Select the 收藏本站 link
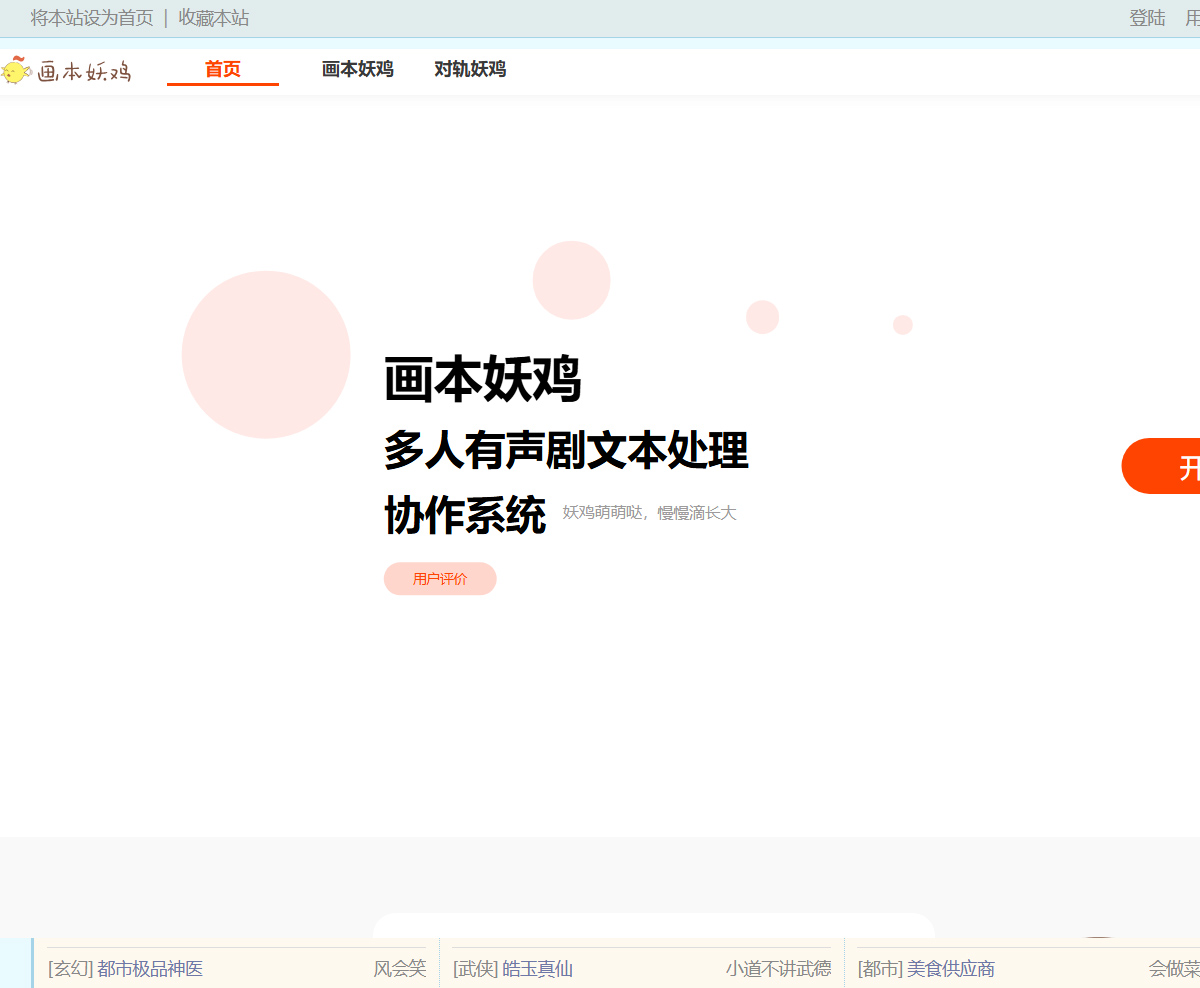The height and width of the screenshot is (988, 1200). coord(214,18)
